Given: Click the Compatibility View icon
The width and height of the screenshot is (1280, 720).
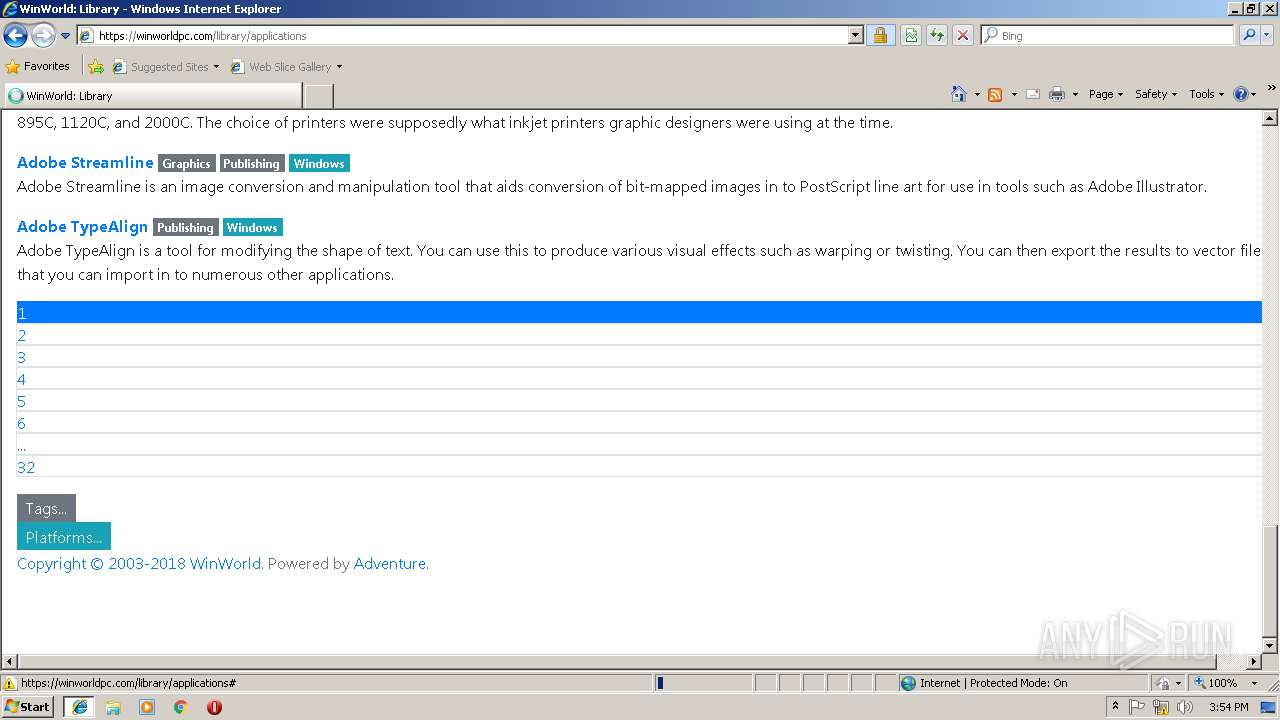Looking at the screenshot, I should [x=911, y=35].
